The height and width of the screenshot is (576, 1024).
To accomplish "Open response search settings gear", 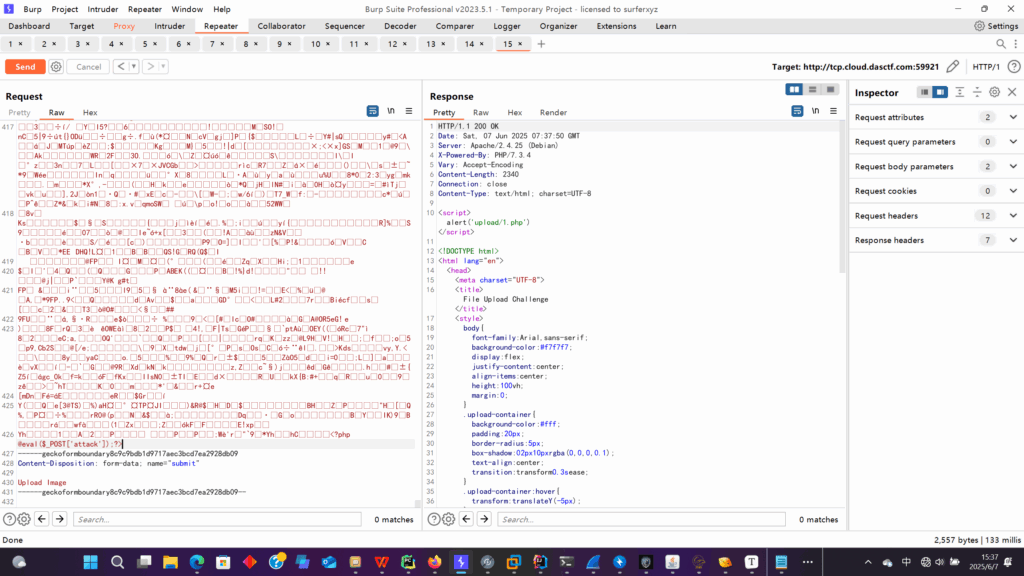I will (449, 519).
